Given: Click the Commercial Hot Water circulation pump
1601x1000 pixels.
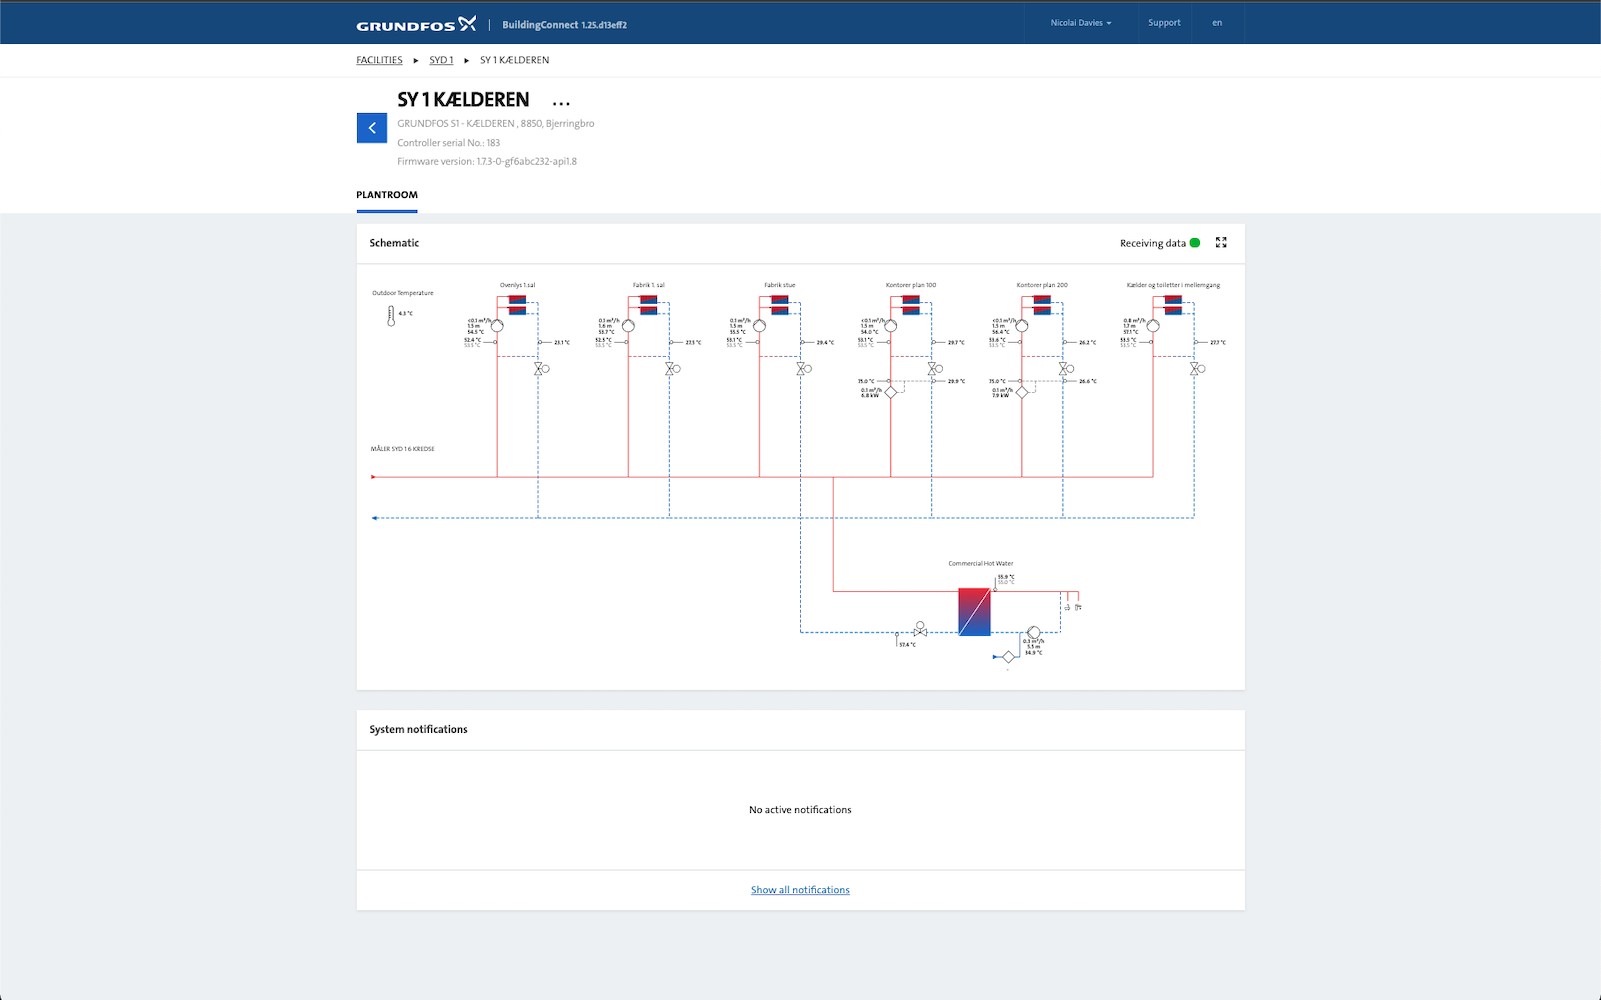Looking at the screenshot, I should click(1033, 633).
